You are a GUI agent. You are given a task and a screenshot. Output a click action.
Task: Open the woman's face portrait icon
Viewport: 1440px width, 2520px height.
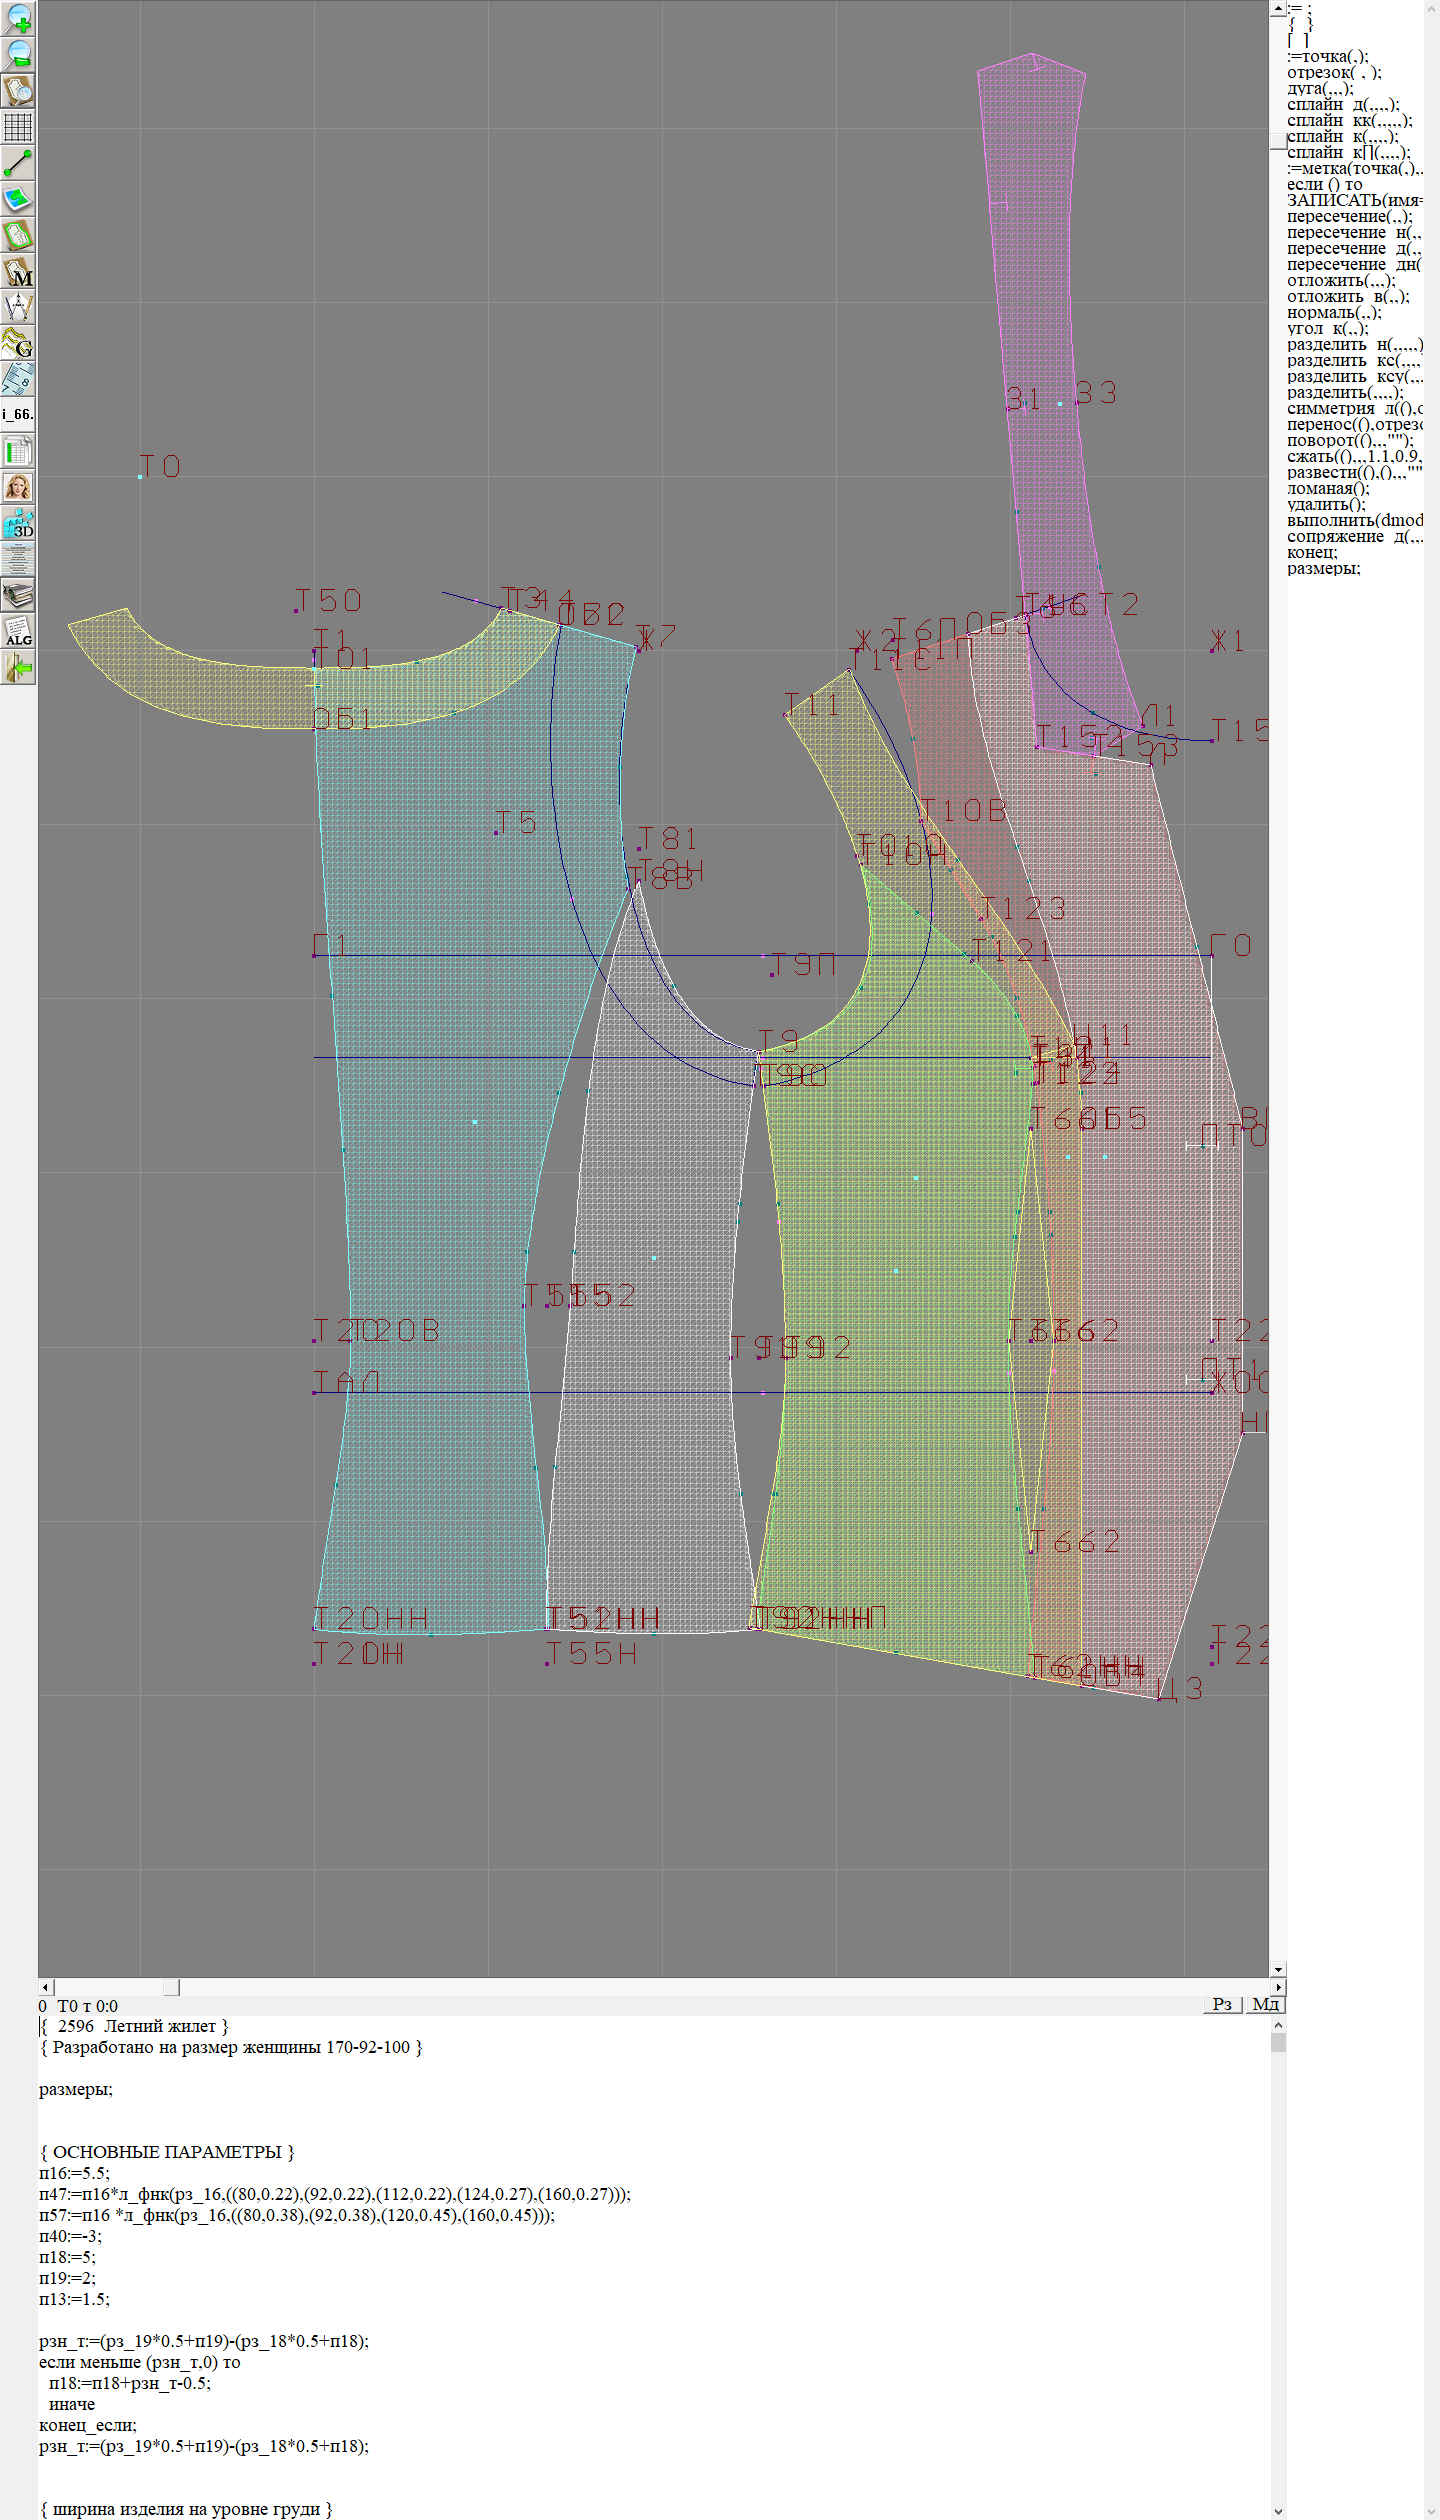point(18,487)
